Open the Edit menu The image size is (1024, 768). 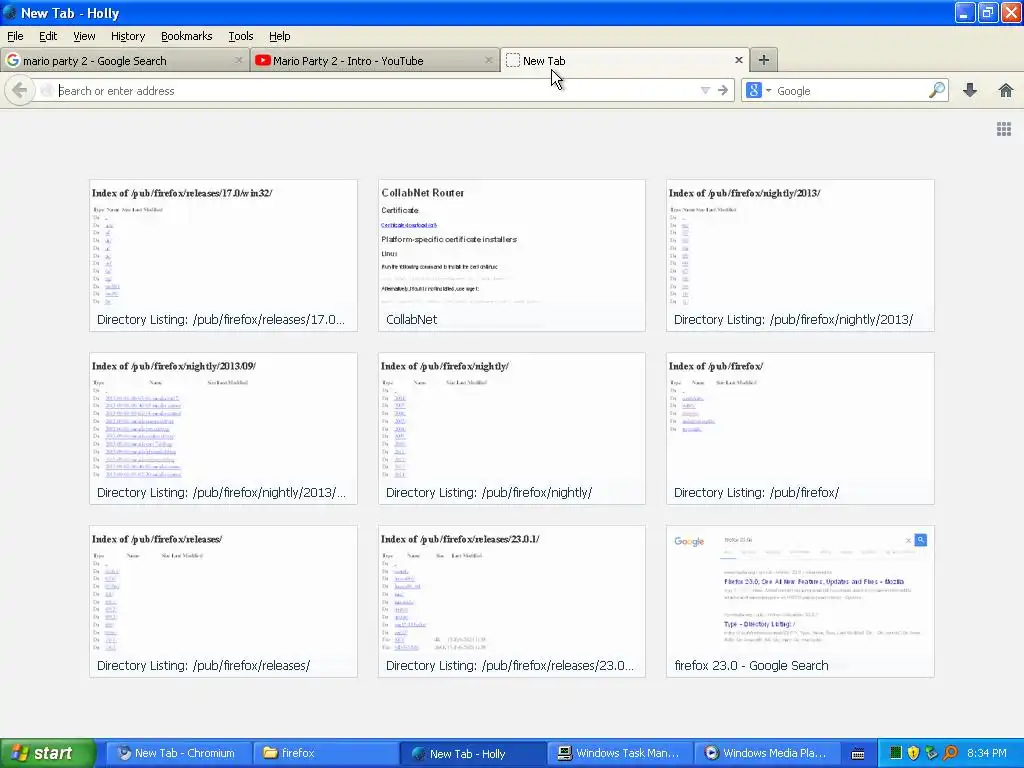click(48, 36)
